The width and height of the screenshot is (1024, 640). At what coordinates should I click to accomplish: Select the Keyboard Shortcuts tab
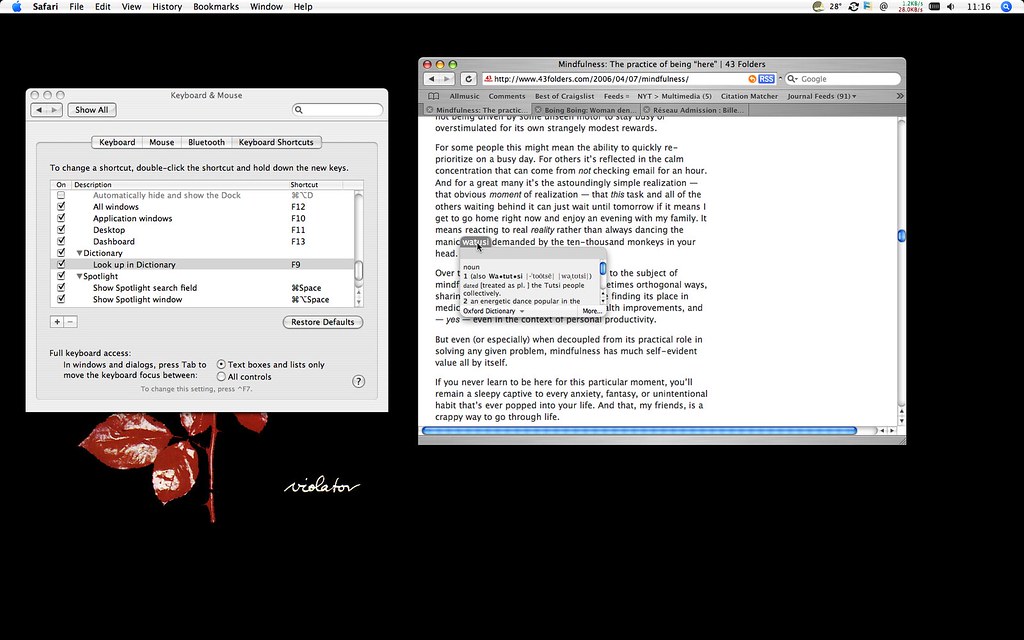(x=276, y=142)
